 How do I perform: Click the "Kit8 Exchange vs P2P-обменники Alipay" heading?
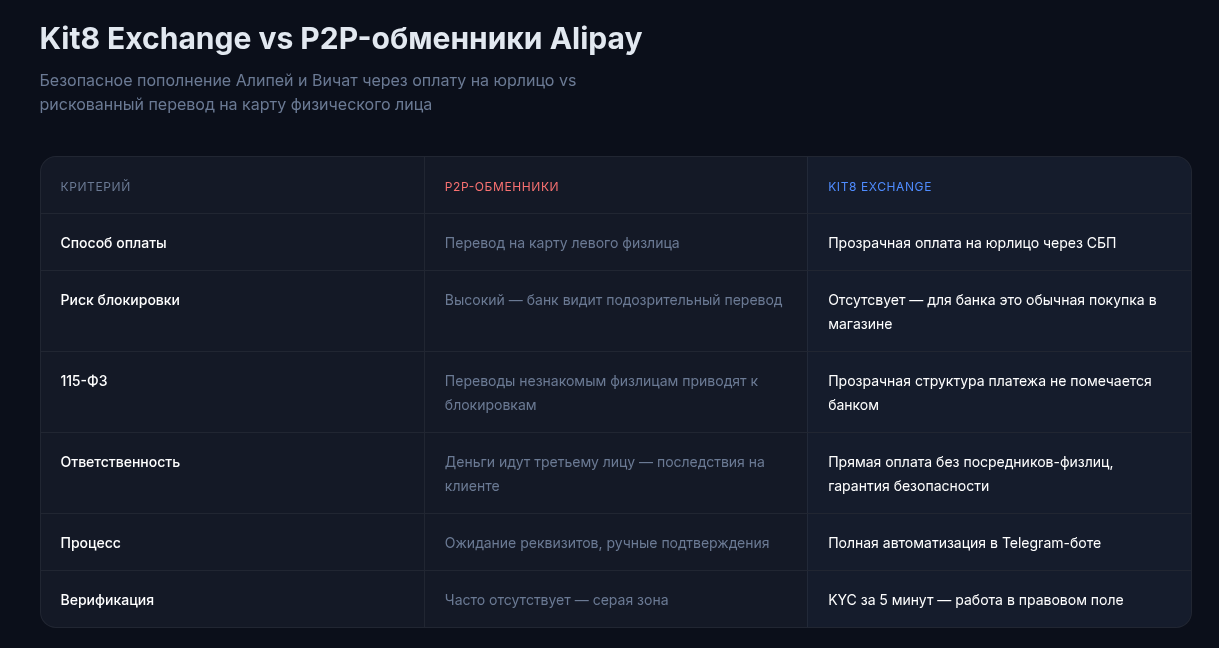(x=341, y=39)
